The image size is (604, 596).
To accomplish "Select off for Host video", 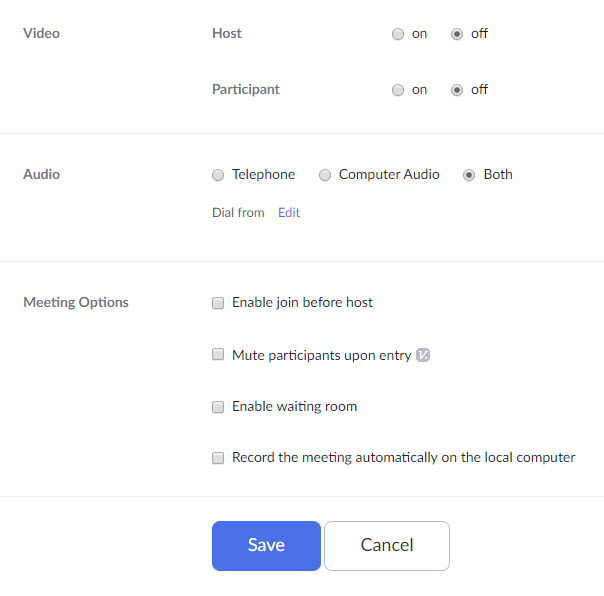I will (457, 34).
